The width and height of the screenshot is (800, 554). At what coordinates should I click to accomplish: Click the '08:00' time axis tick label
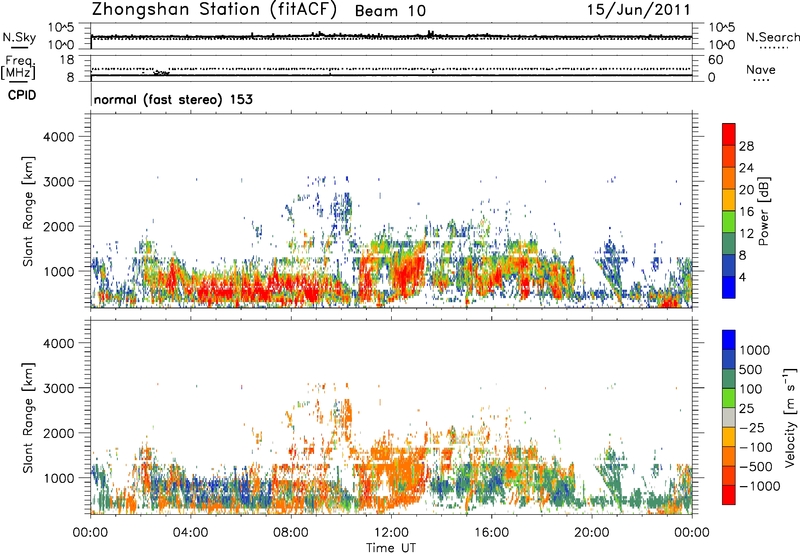tap(290, 533)
